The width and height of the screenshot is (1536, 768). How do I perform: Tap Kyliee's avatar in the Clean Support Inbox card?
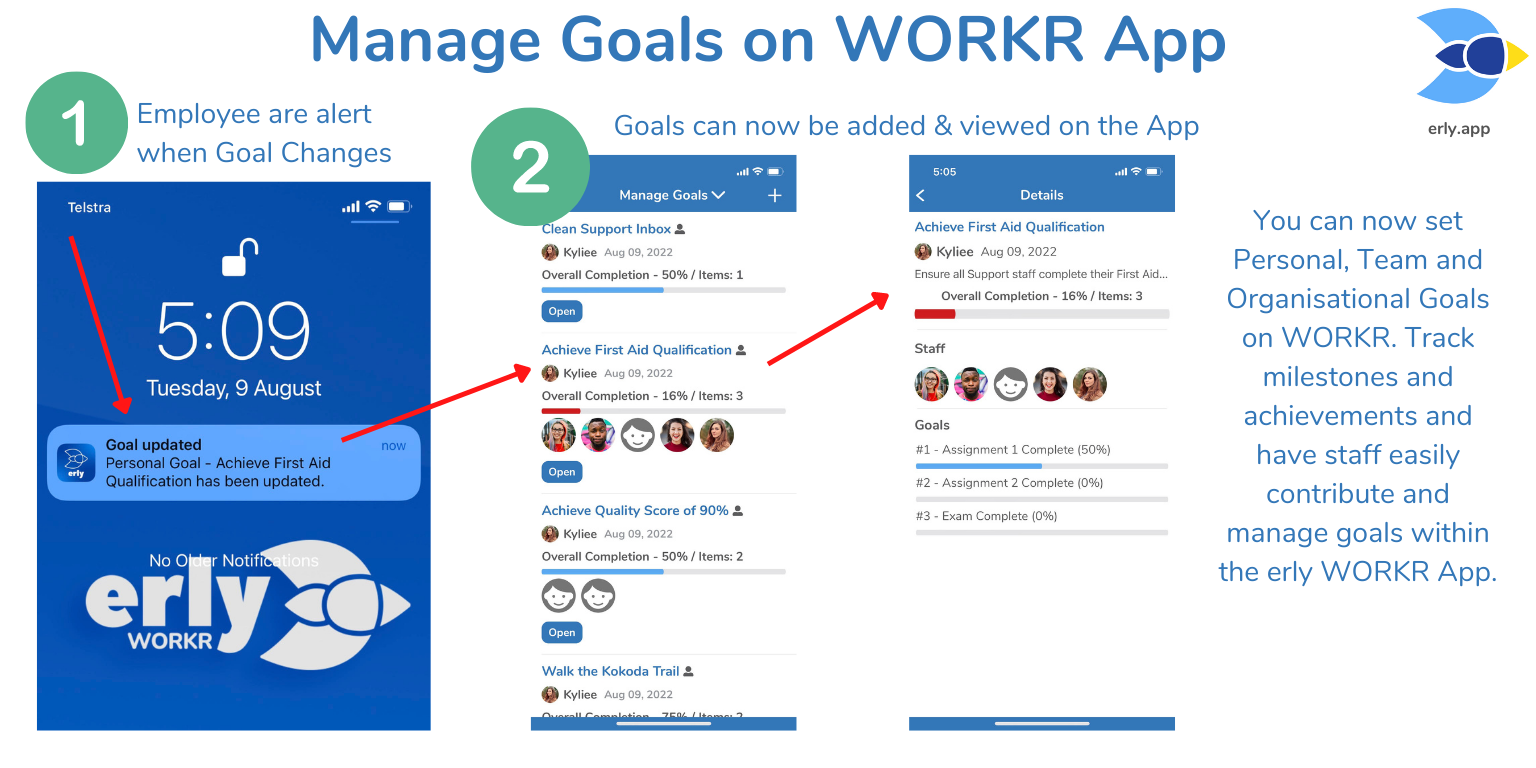(x=550, y=252)
